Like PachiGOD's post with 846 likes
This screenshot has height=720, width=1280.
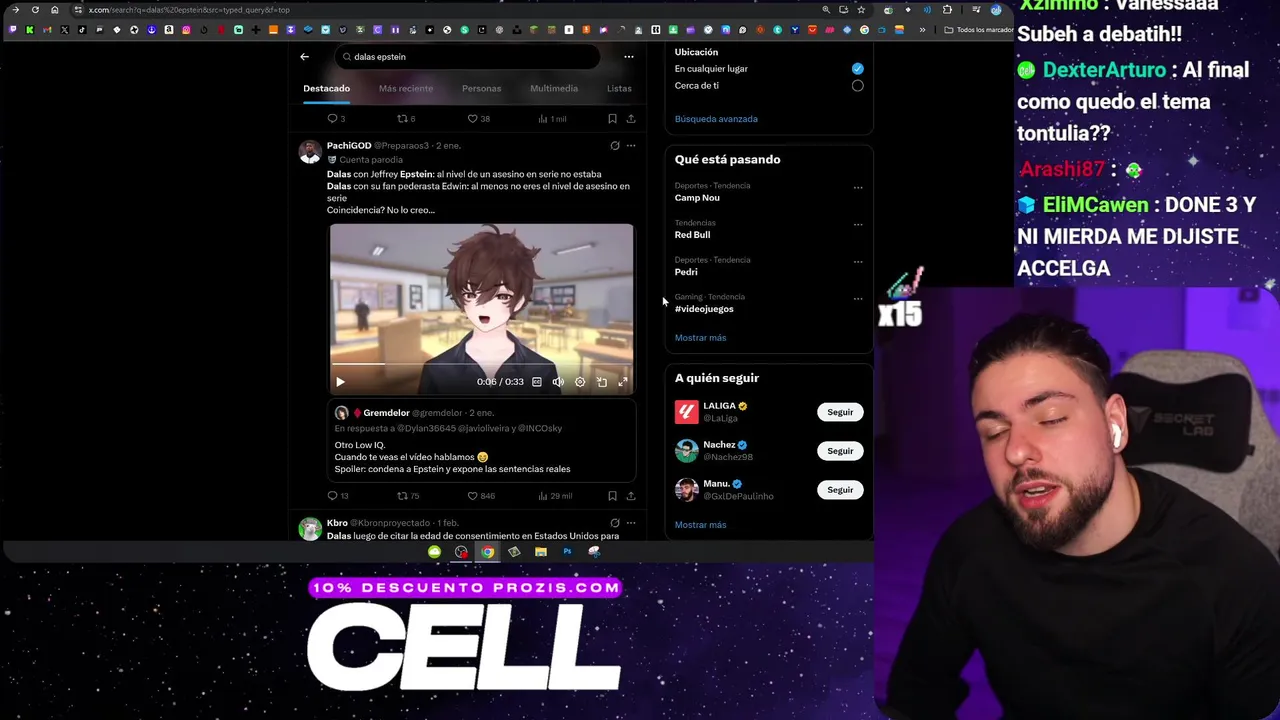point(481,496)
